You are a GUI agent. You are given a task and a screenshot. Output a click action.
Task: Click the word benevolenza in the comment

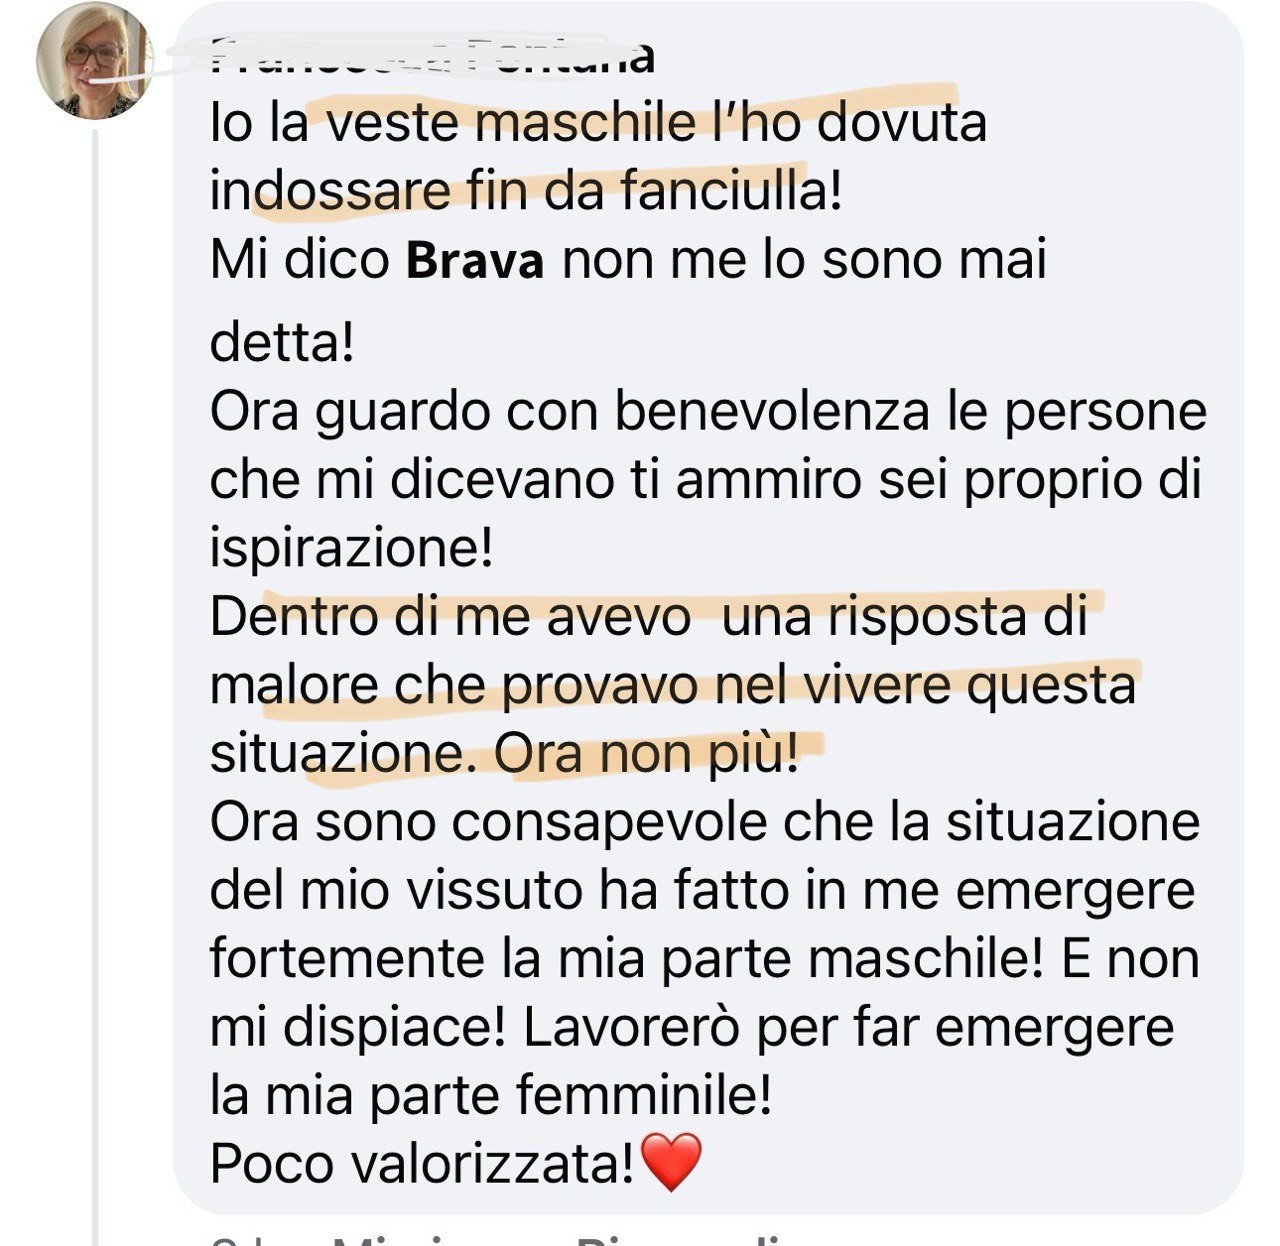[772, 413]
